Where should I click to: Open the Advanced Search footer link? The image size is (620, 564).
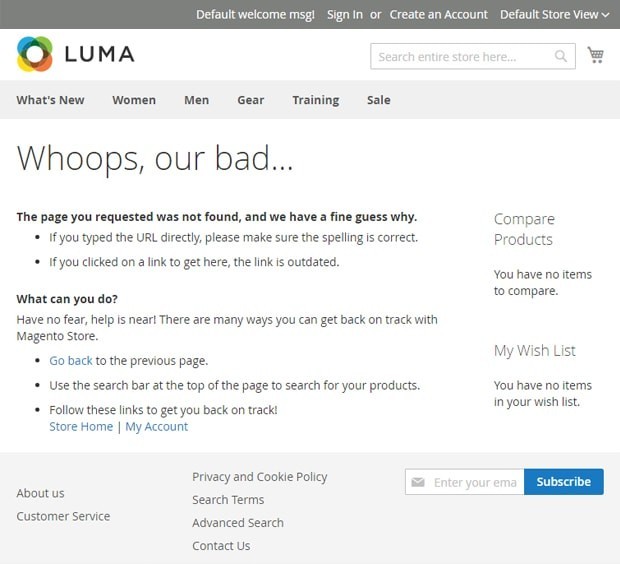[x=238, y=523]
